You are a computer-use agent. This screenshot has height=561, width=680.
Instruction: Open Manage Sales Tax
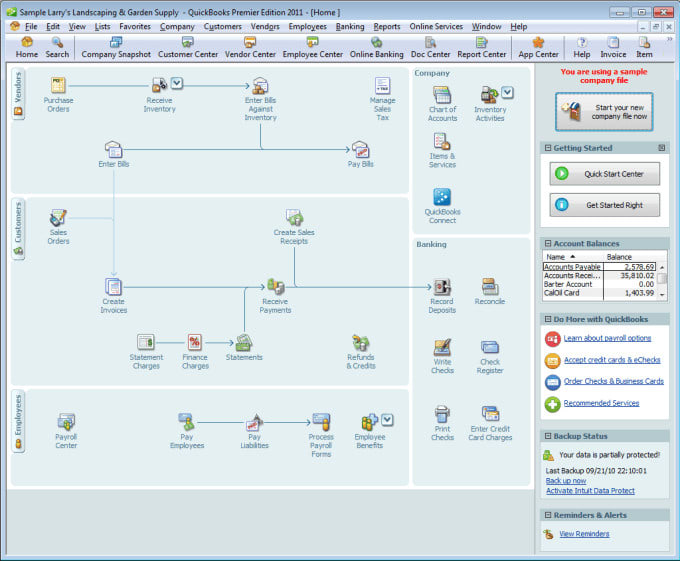click(x=382, y=85)
